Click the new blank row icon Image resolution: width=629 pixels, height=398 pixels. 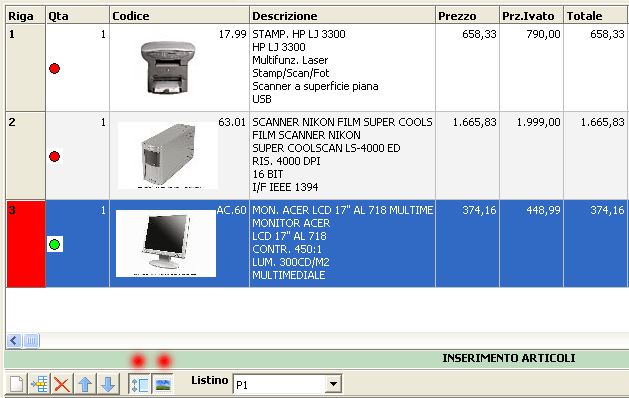(x=16, y=384)
